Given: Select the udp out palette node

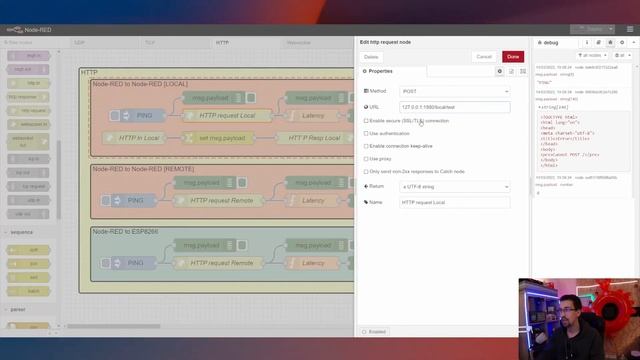Looking at the screenshot, I should pos(29,214).
